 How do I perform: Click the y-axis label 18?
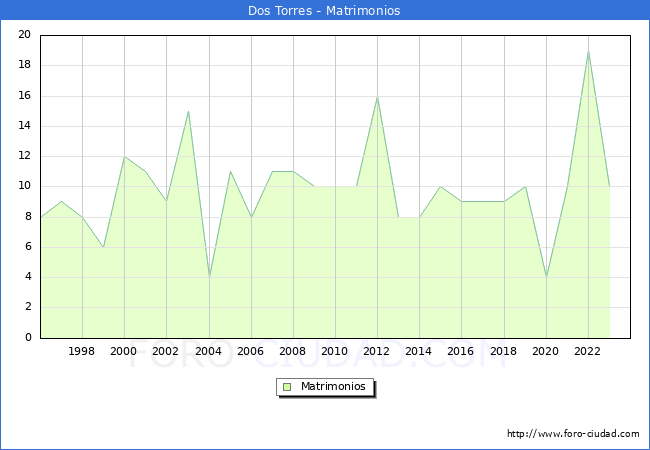pos(25,65)
